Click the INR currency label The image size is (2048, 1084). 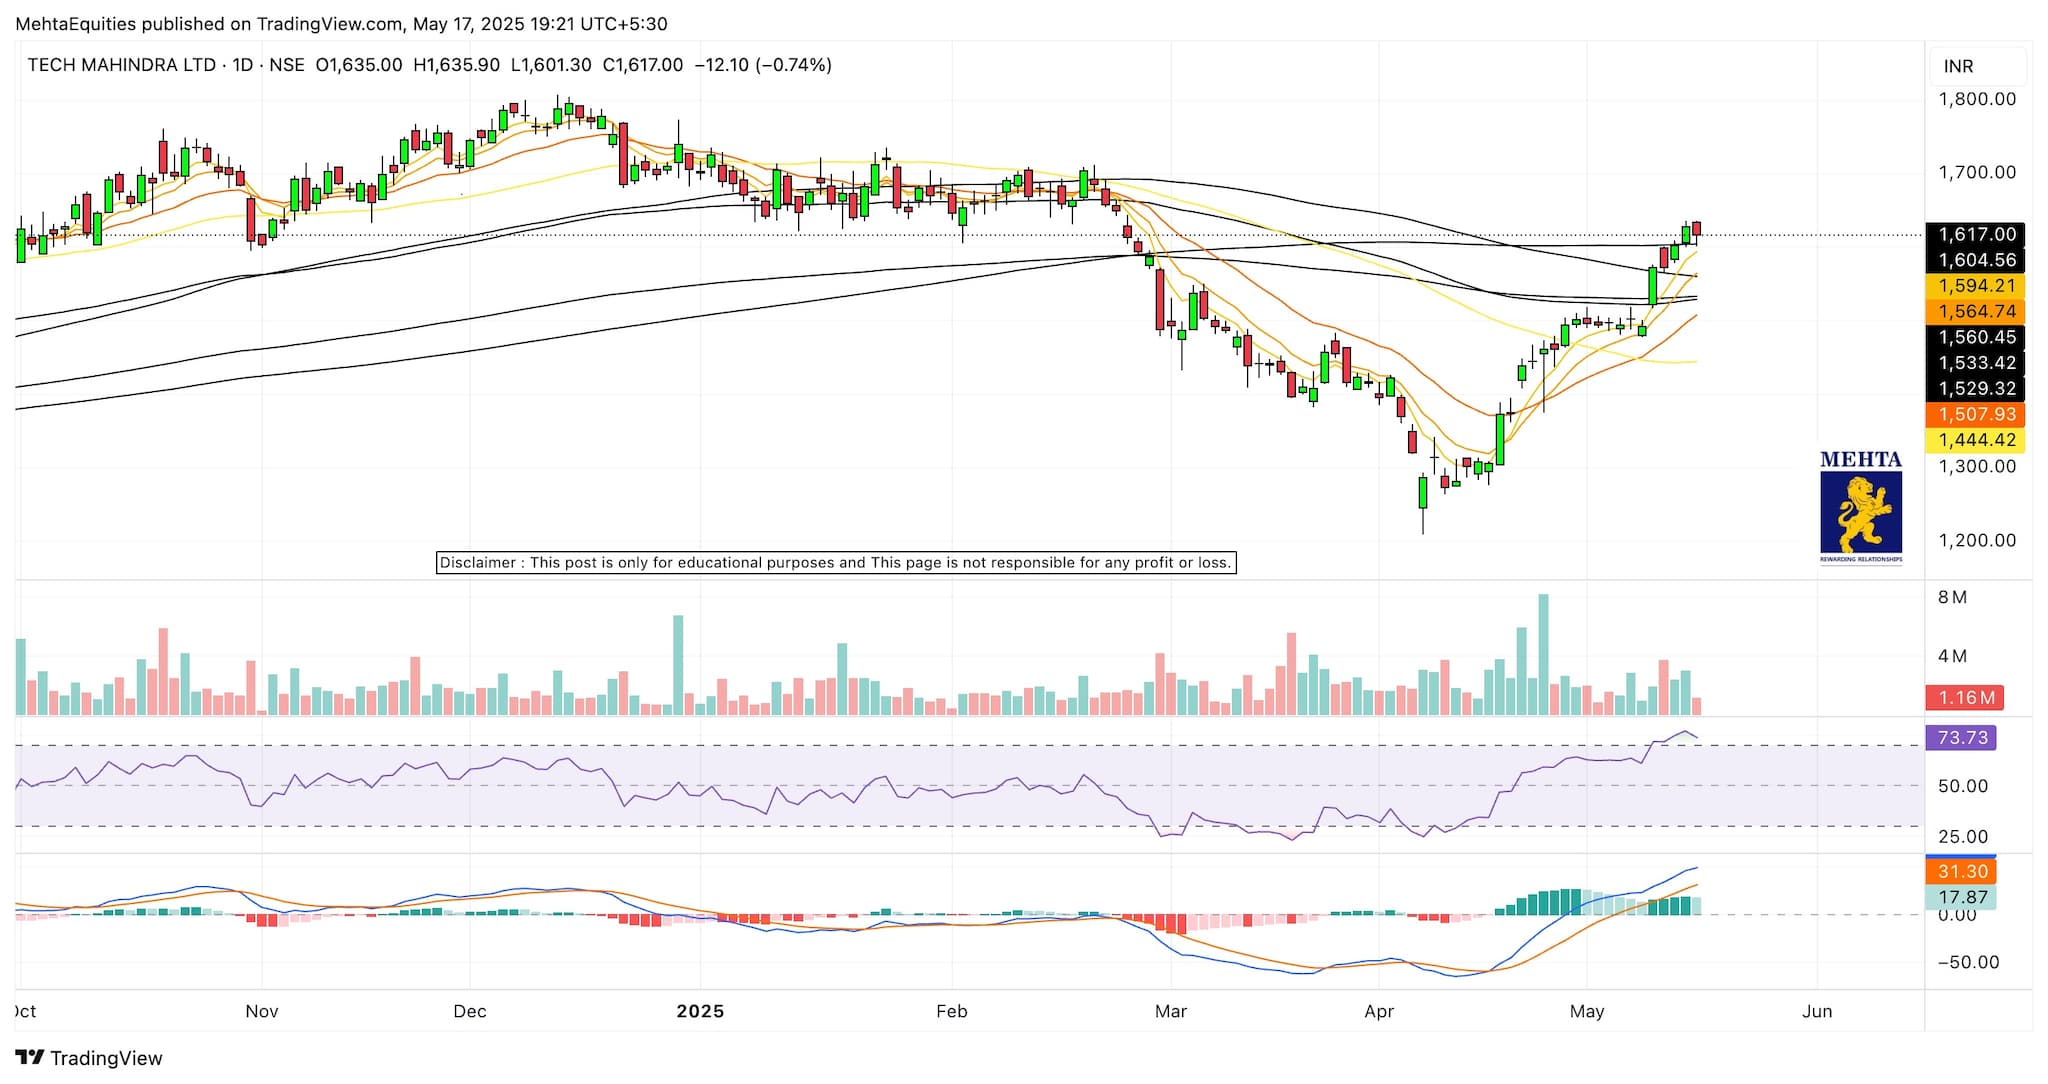tap(1958, 66)
